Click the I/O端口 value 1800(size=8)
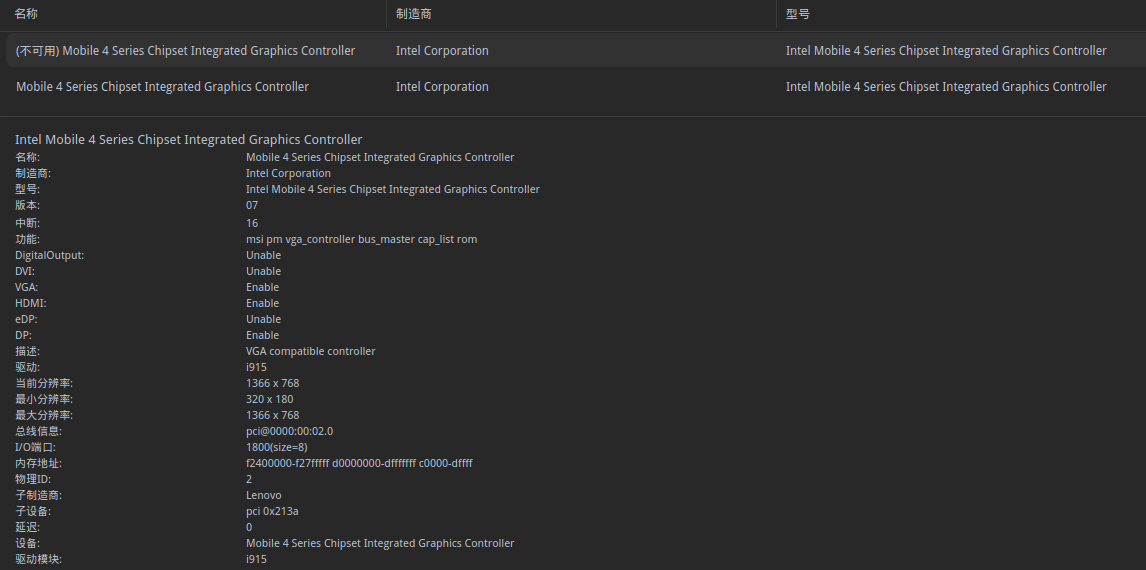 pos(276,447)
